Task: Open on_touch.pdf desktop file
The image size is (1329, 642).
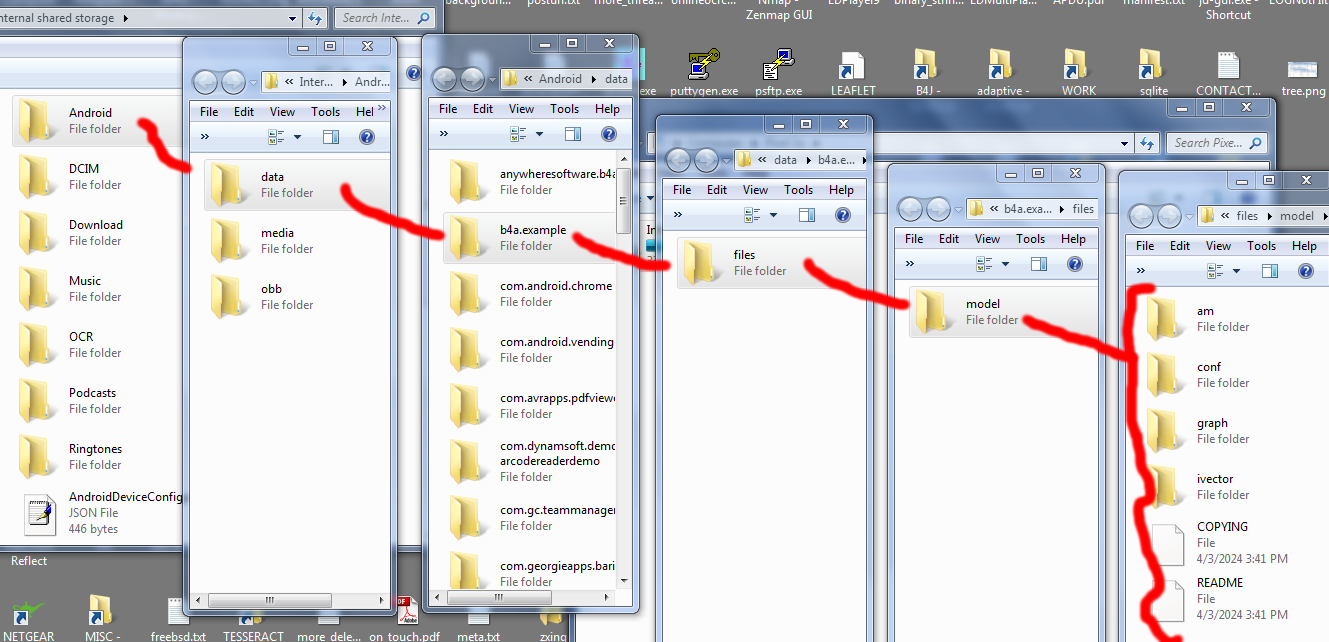Action: (x=404, y=620)
